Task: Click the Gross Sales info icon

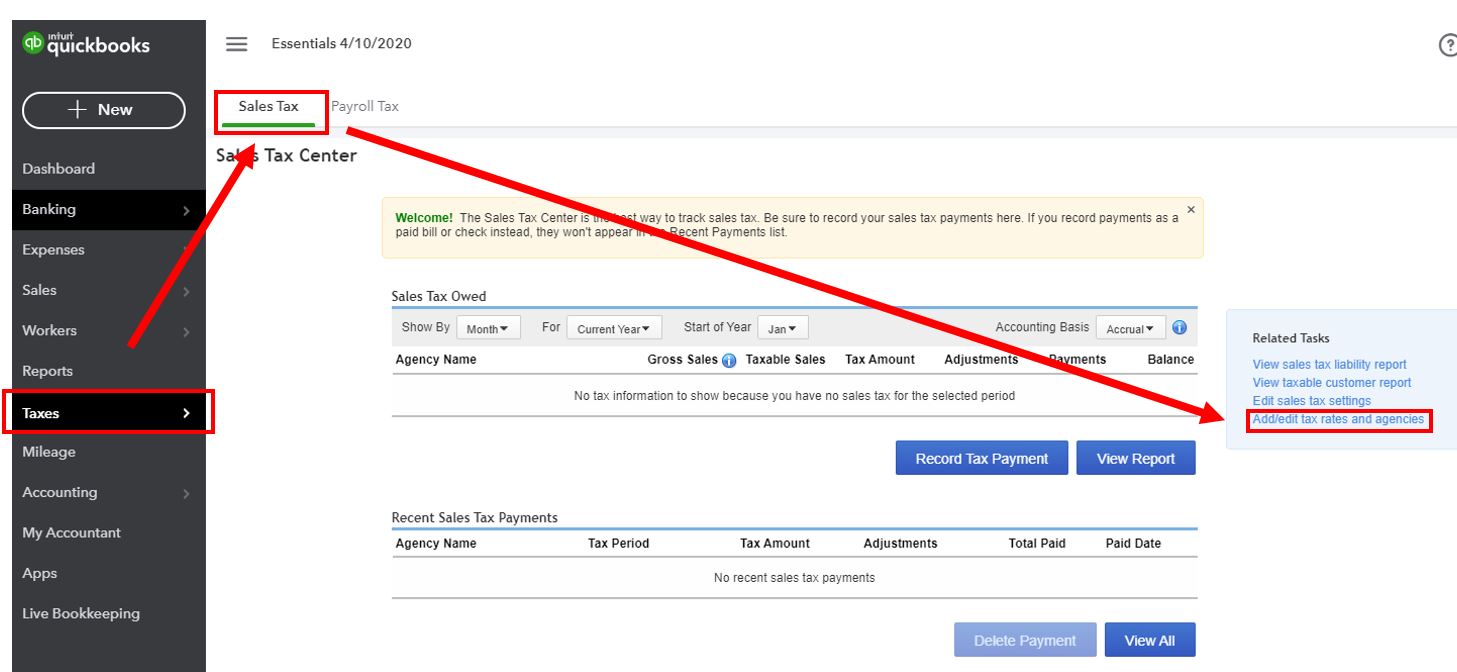Action: pos(729,360)
